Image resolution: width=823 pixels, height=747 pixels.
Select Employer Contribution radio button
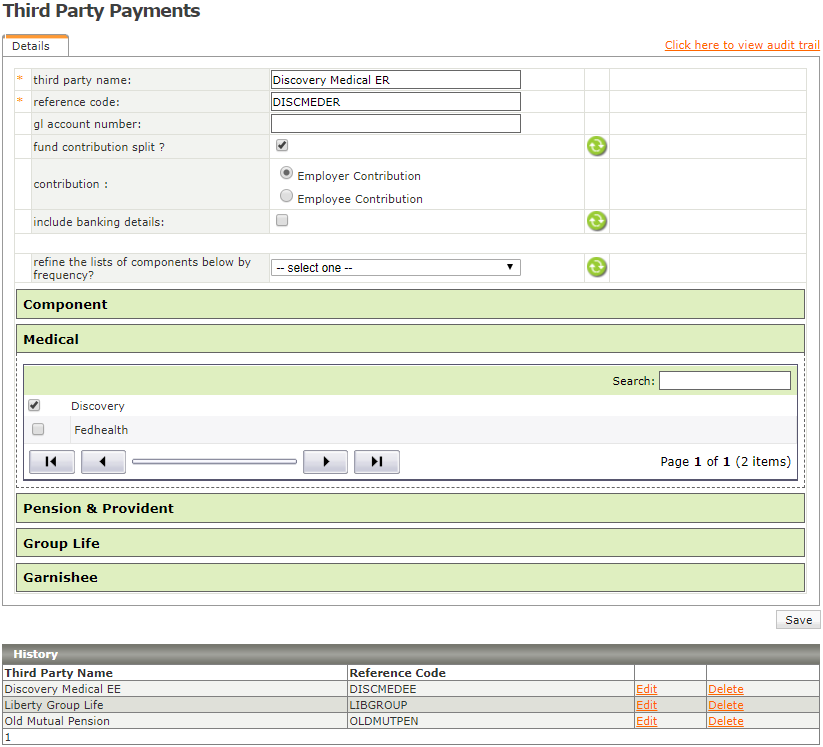pyautogui.click(x=286, y=173)
